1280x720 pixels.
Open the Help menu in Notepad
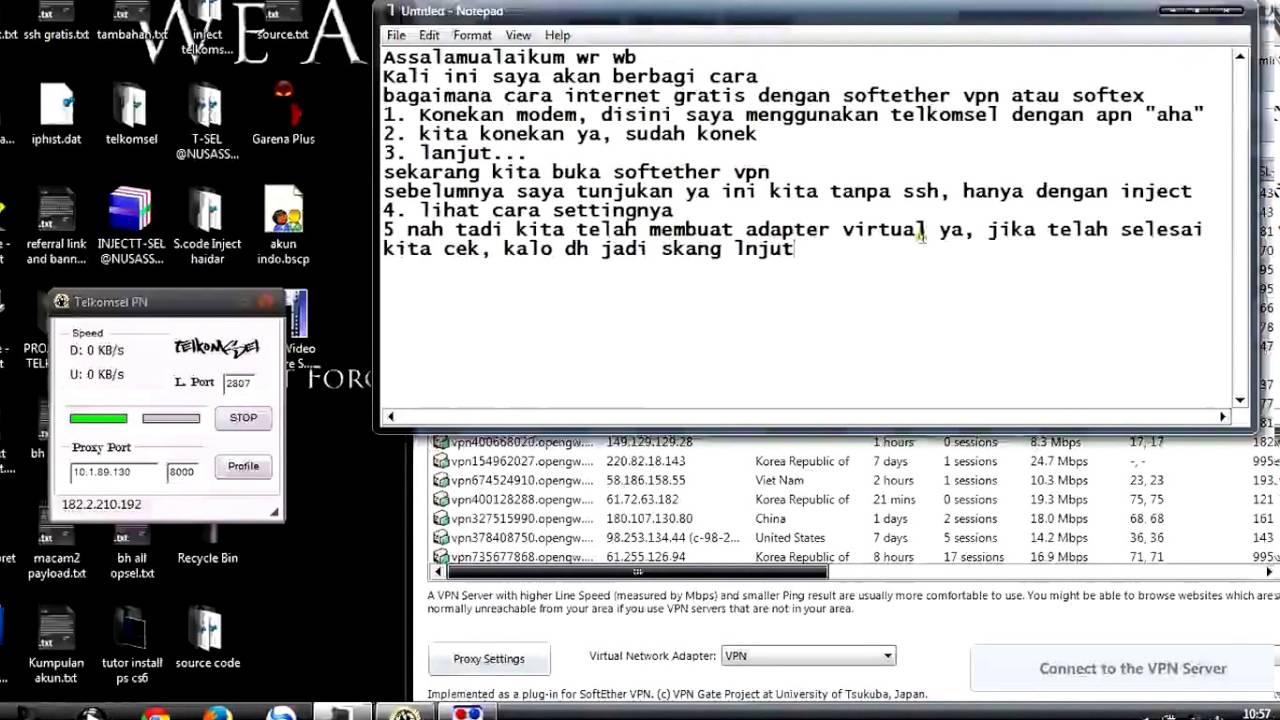[x=557, y=35]
